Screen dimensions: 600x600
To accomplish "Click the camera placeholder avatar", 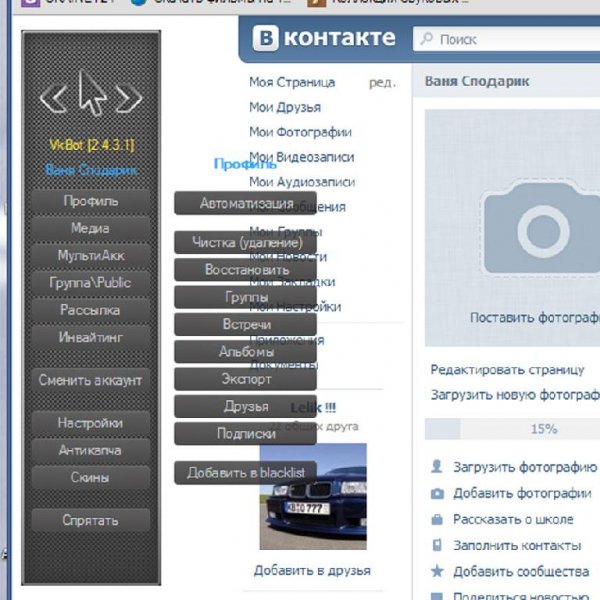I will [542, 227].
